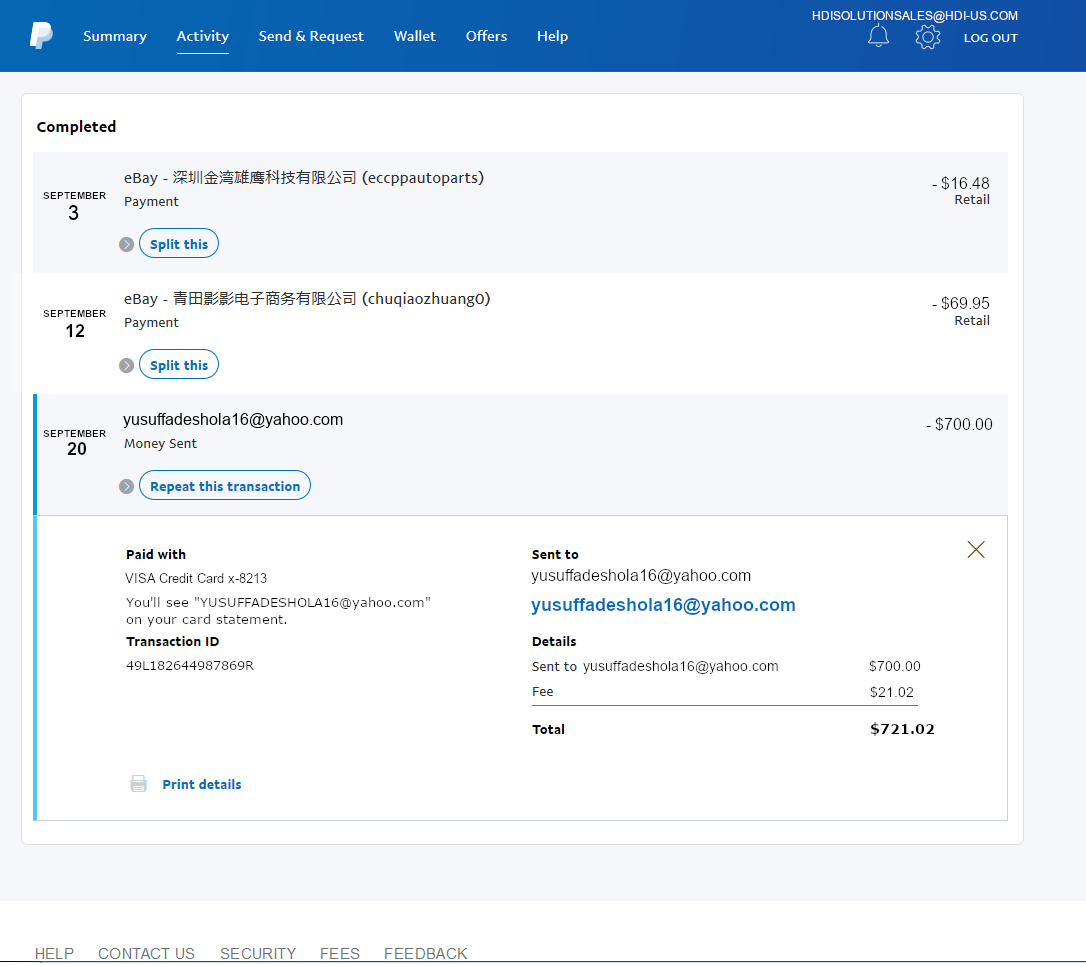Open the blue yusuffadeshola16@yahoo.com link
1086x966 pixels.
pyautogui.click(x=663, y=605)
